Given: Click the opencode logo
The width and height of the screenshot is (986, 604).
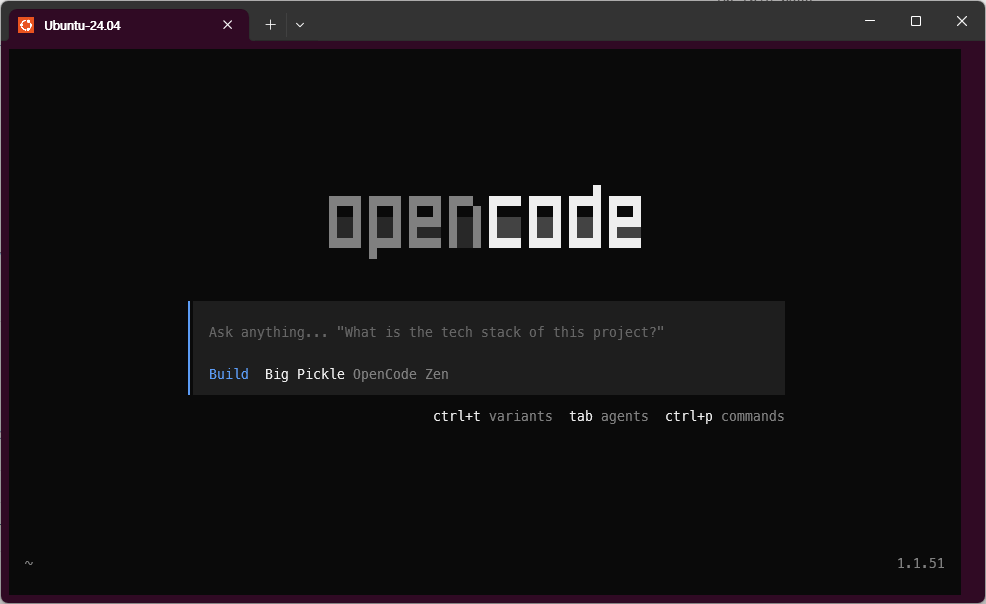Looking at the screenshot, I should (x=485, y=221).
